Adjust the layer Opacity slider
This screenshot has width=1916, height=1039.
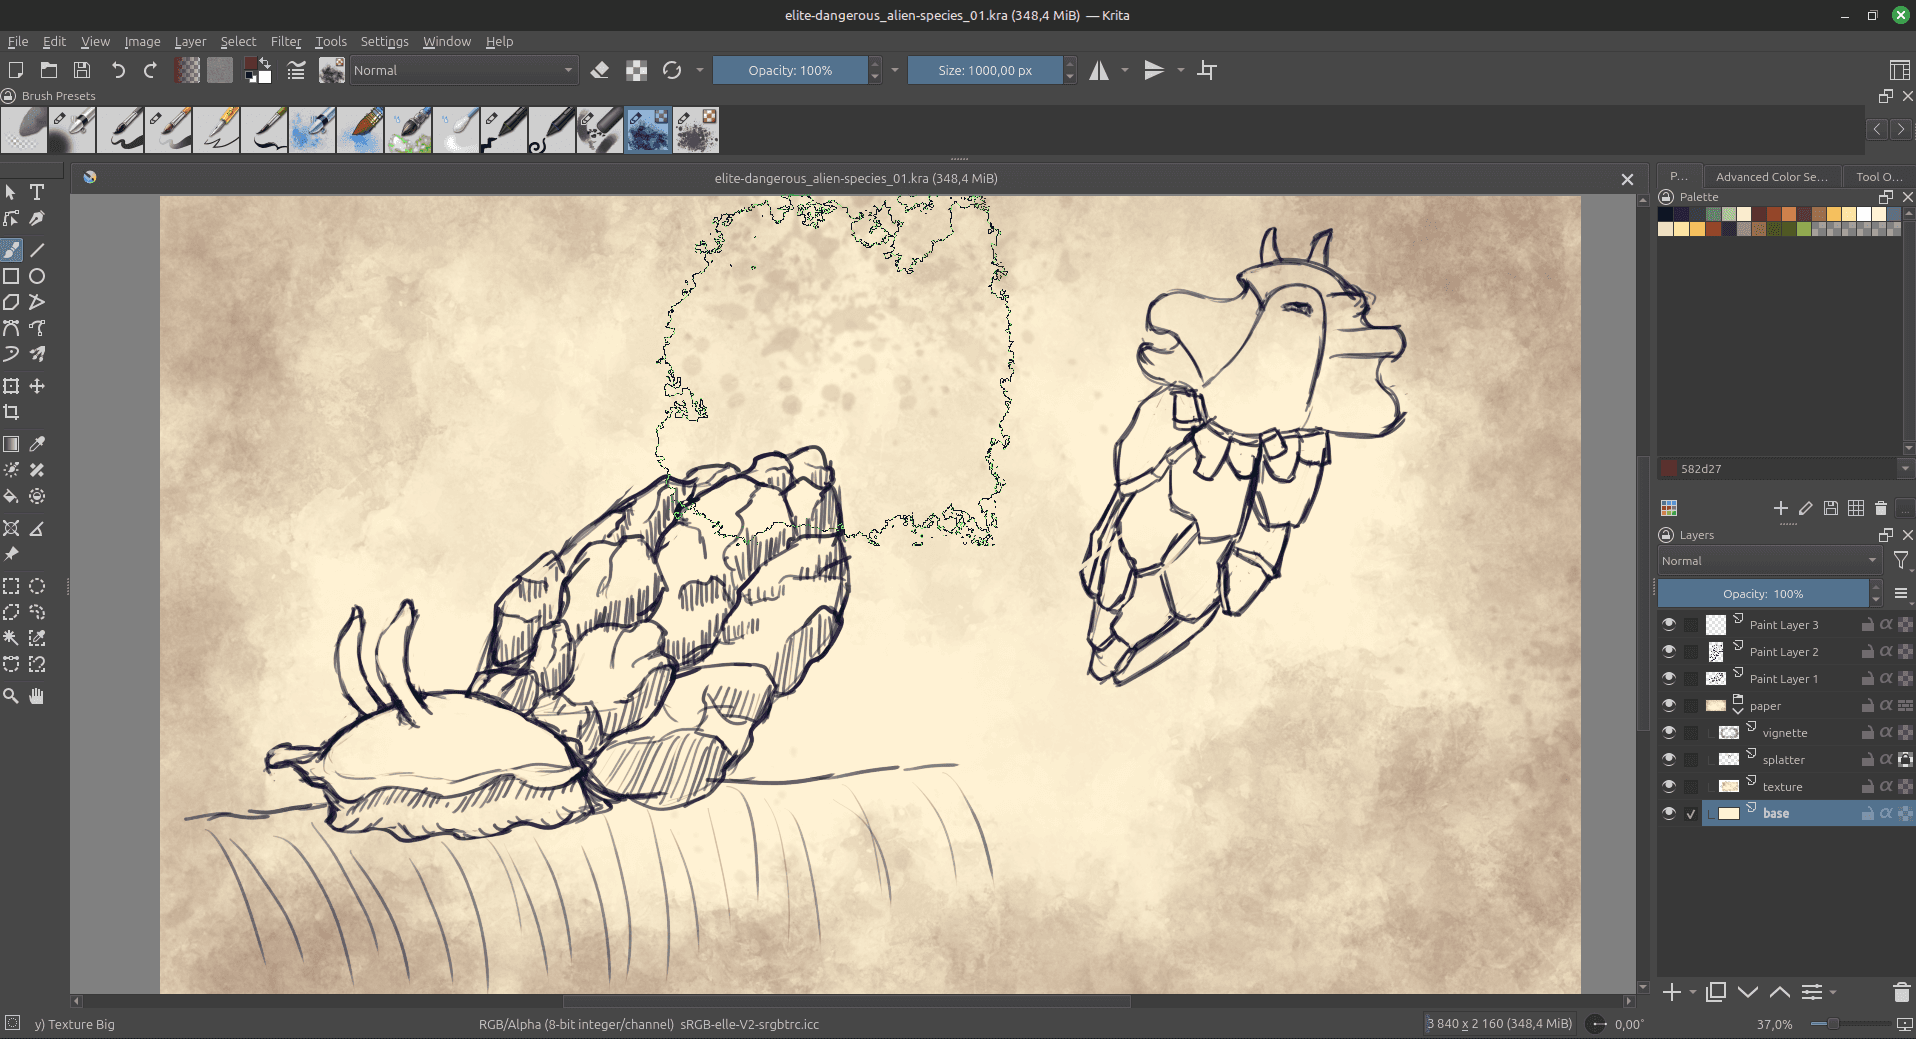[x=1762, y=594]
